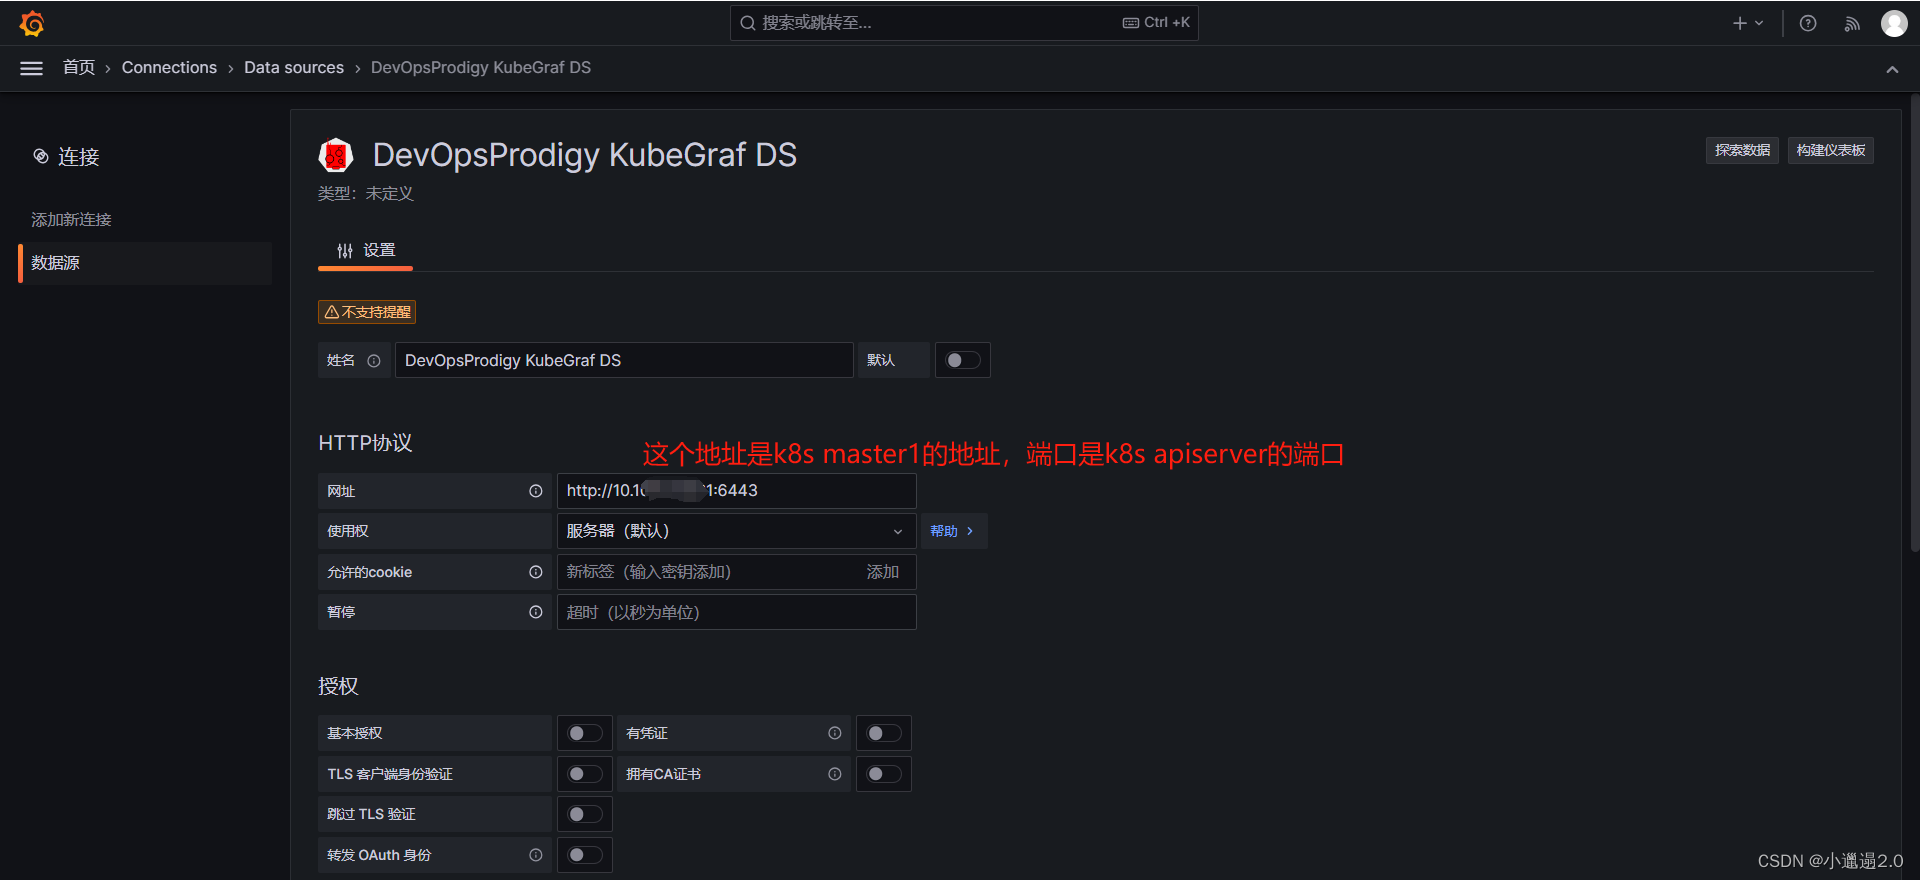Open the help question mark icon
This screenshot has width=1920, height=880.
[1808, 23]
